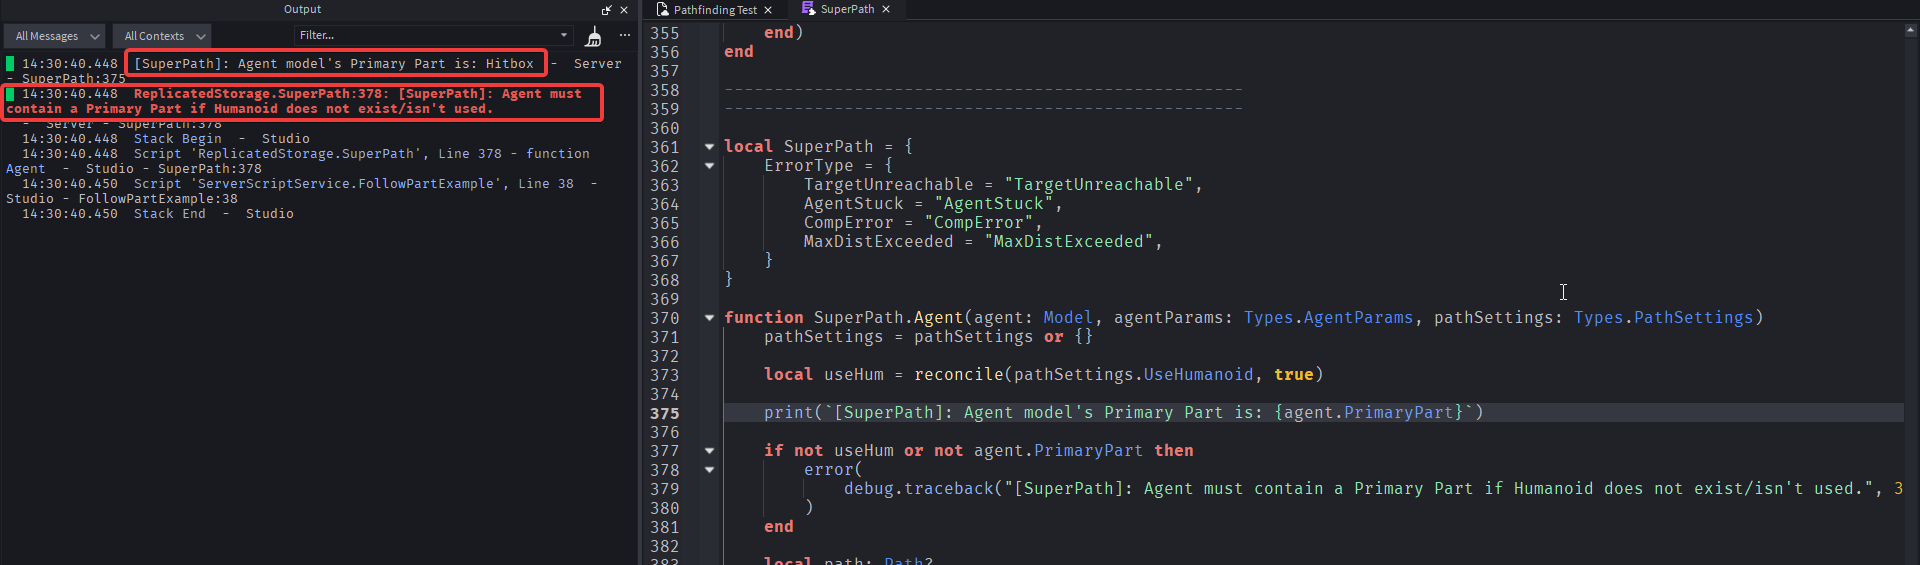Collapse the SuperPath.Agent function fold arrow on line 370

tap(710, 318)
